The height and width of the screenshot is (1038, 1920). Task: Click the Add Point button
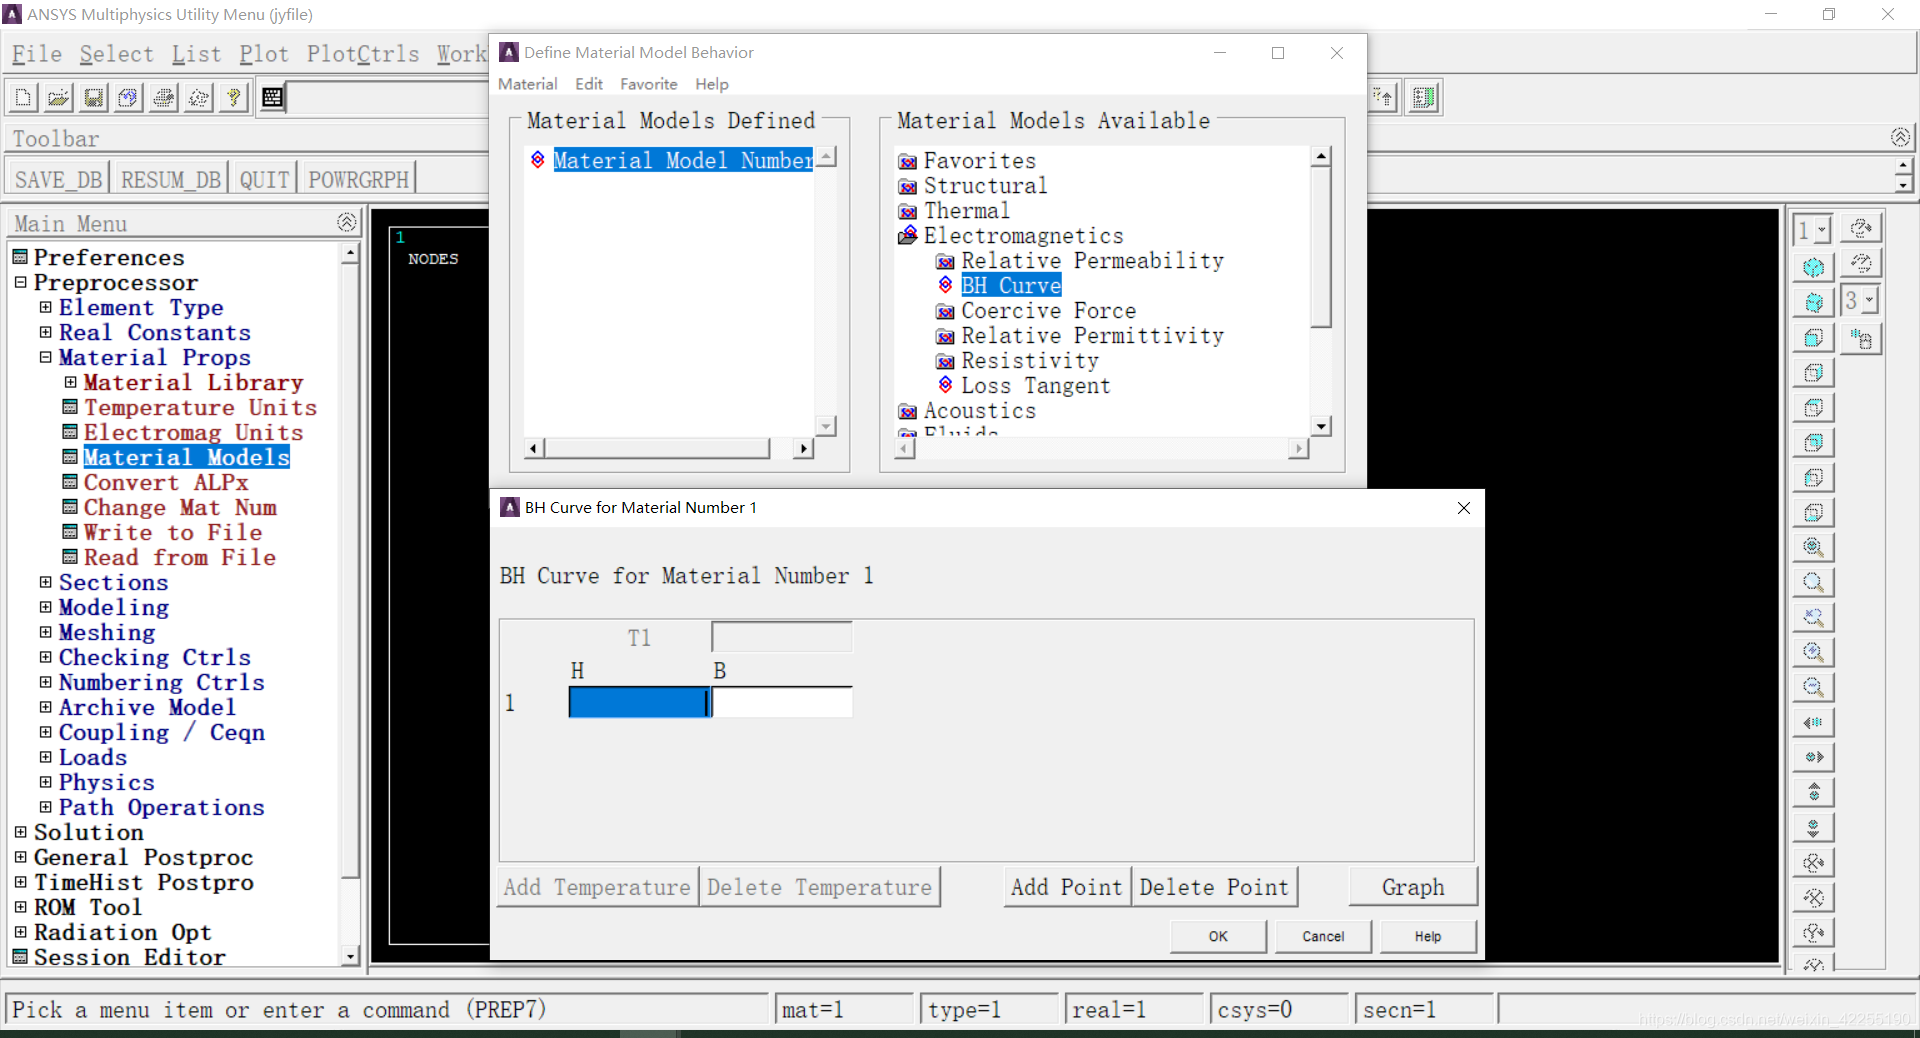(x=1066, y=887)
